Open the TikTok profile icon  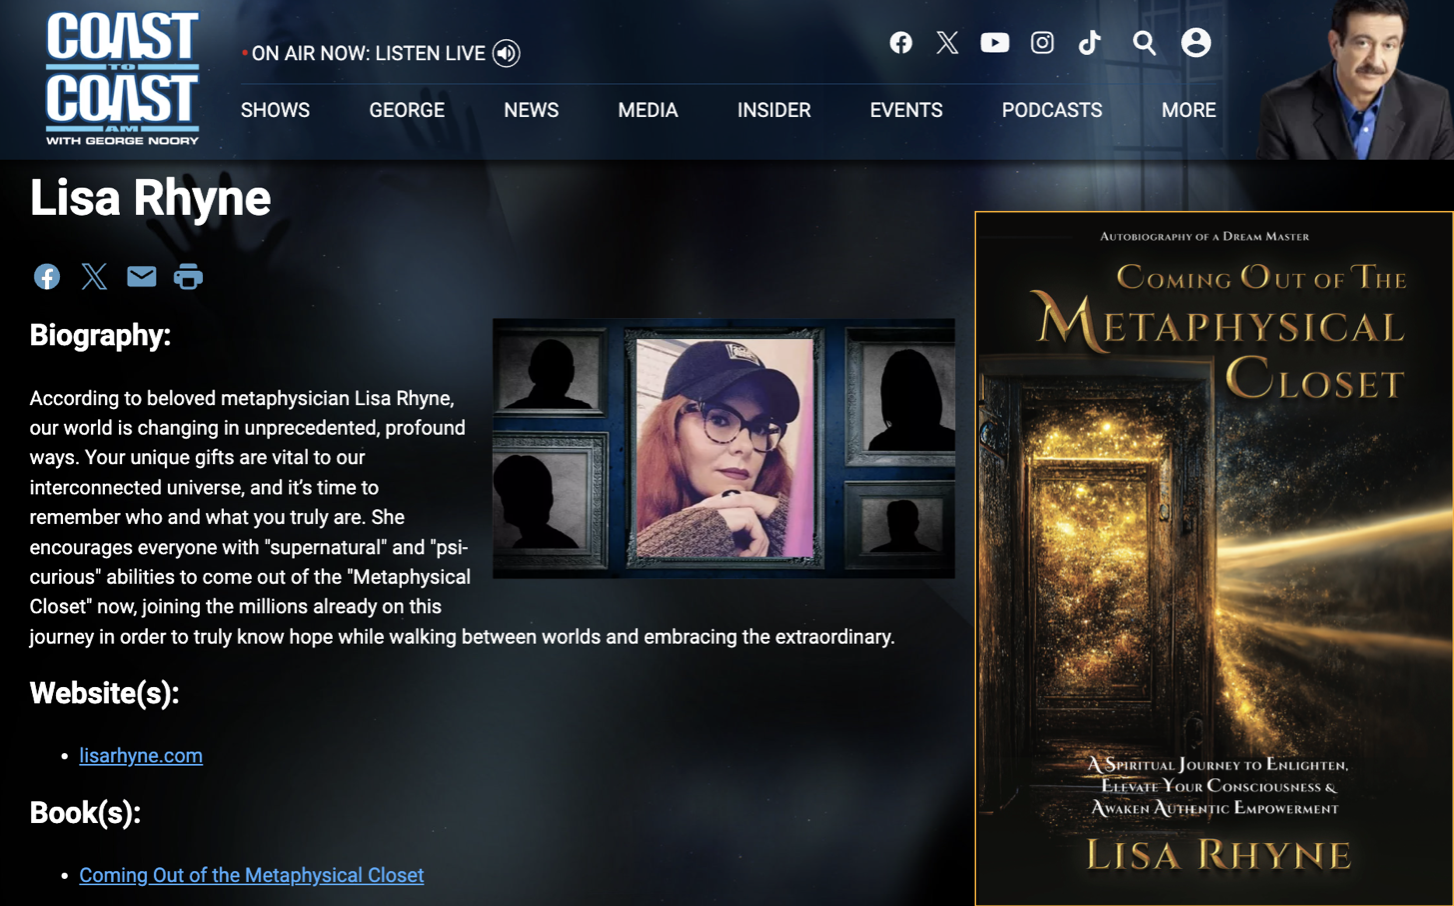coord(1089,43)
